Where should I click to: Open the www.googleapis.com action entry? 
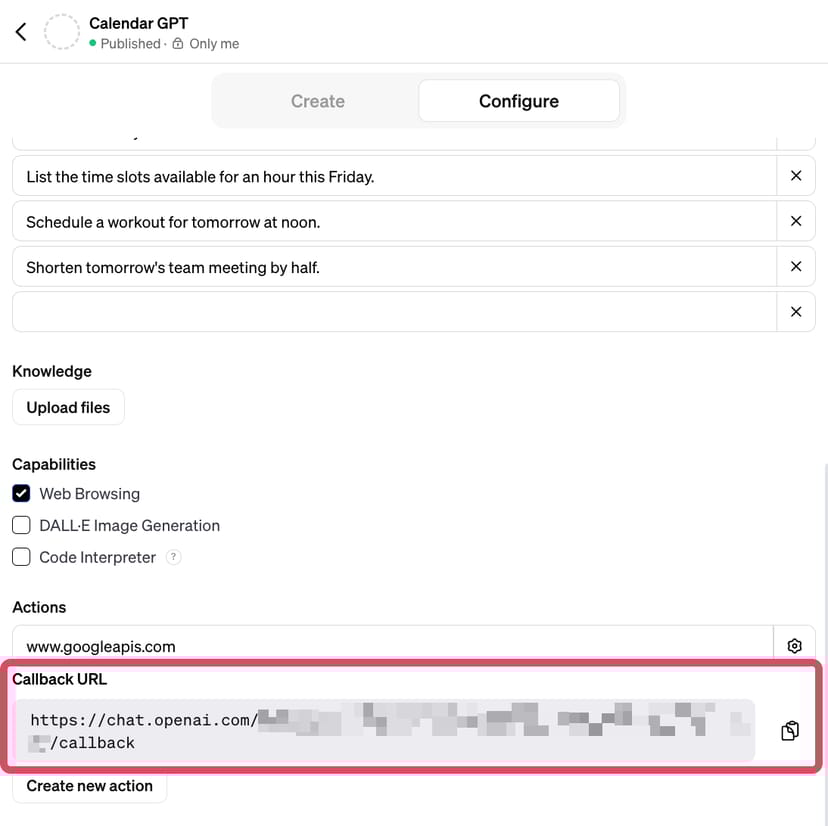tap(392, 646)
